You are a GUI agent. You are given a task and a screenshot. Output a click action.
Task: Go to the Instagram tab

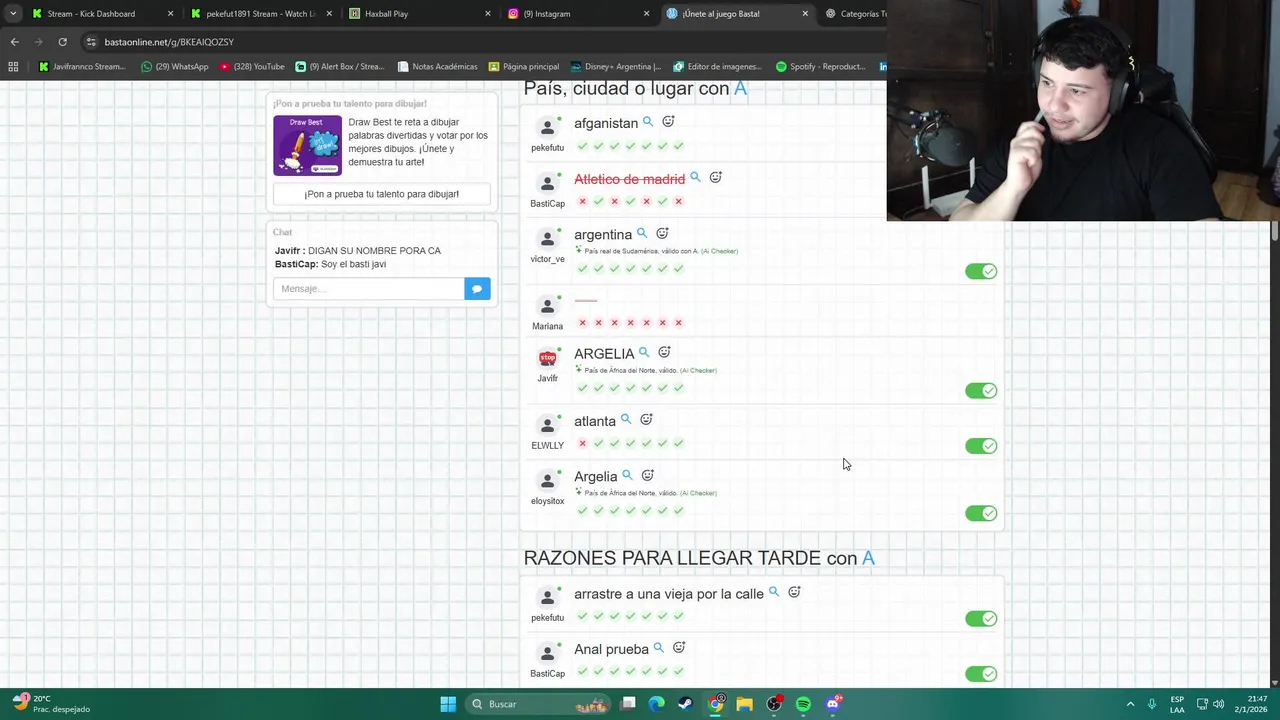pyautogui.click(x=579, y=14)
